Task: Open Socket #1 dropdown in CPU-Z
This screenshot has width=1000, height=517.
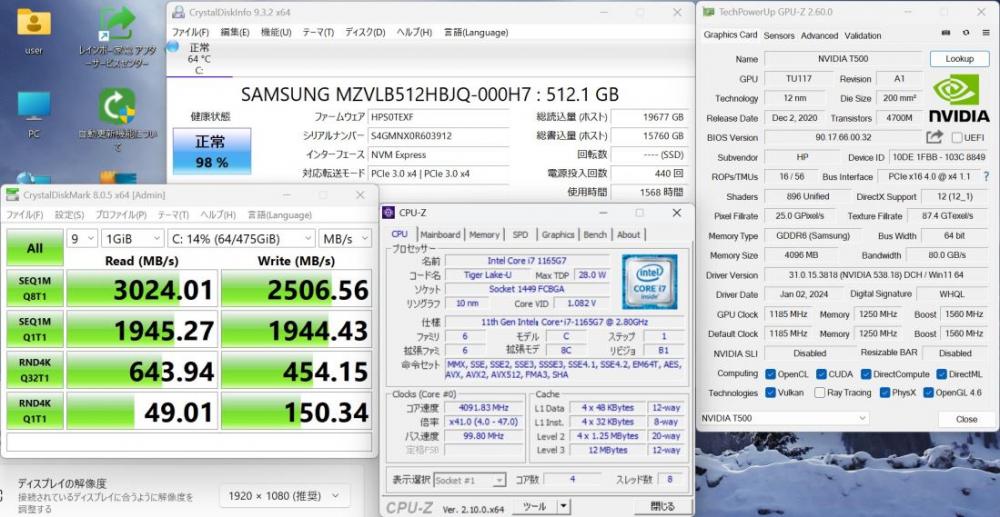Action: (469, 480)
